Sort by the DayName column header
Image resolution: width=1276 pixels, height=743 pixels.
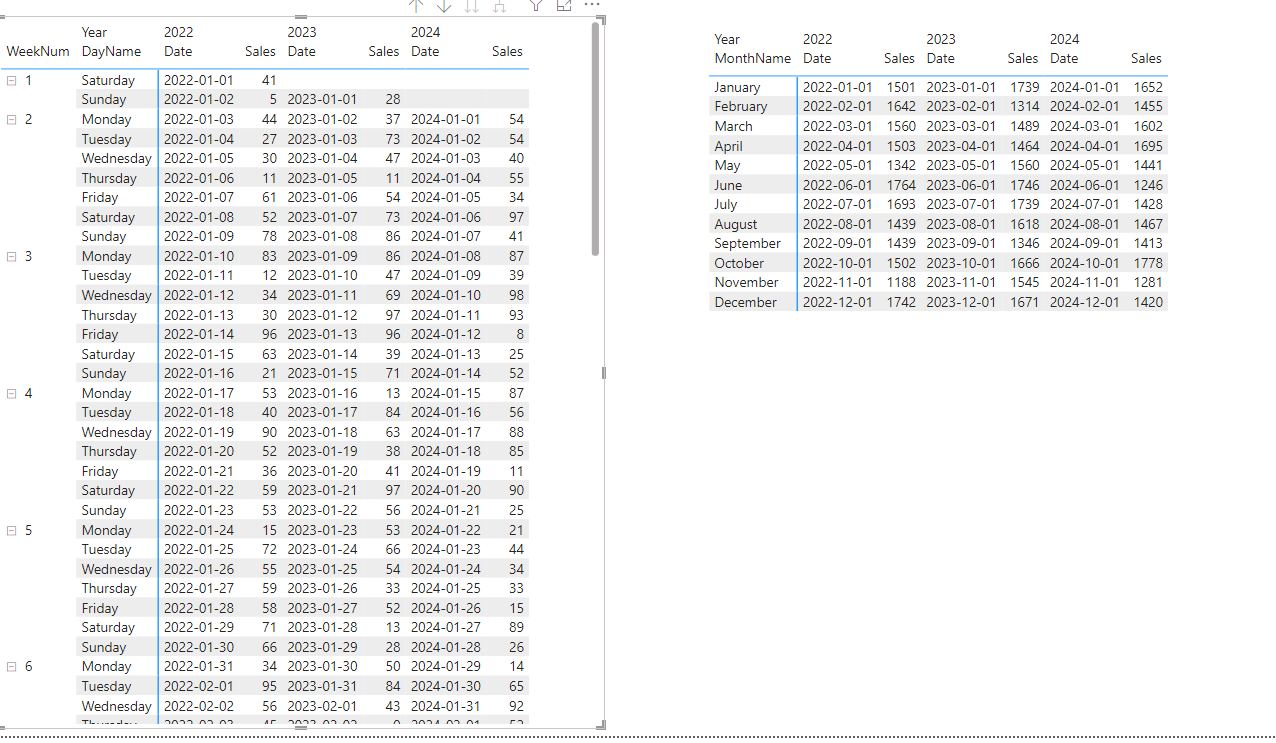[111, 51]
